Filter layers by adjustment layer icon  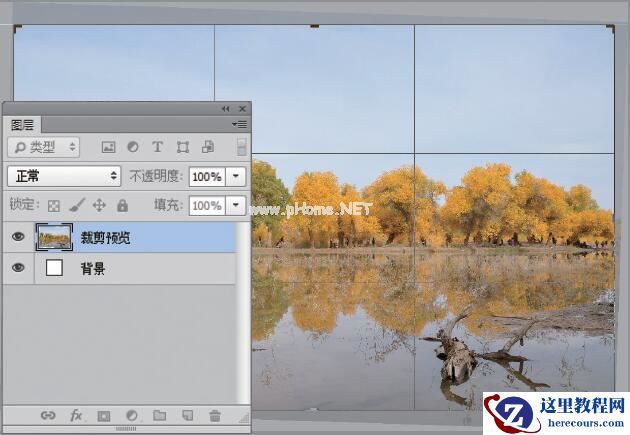pos(133,147)
